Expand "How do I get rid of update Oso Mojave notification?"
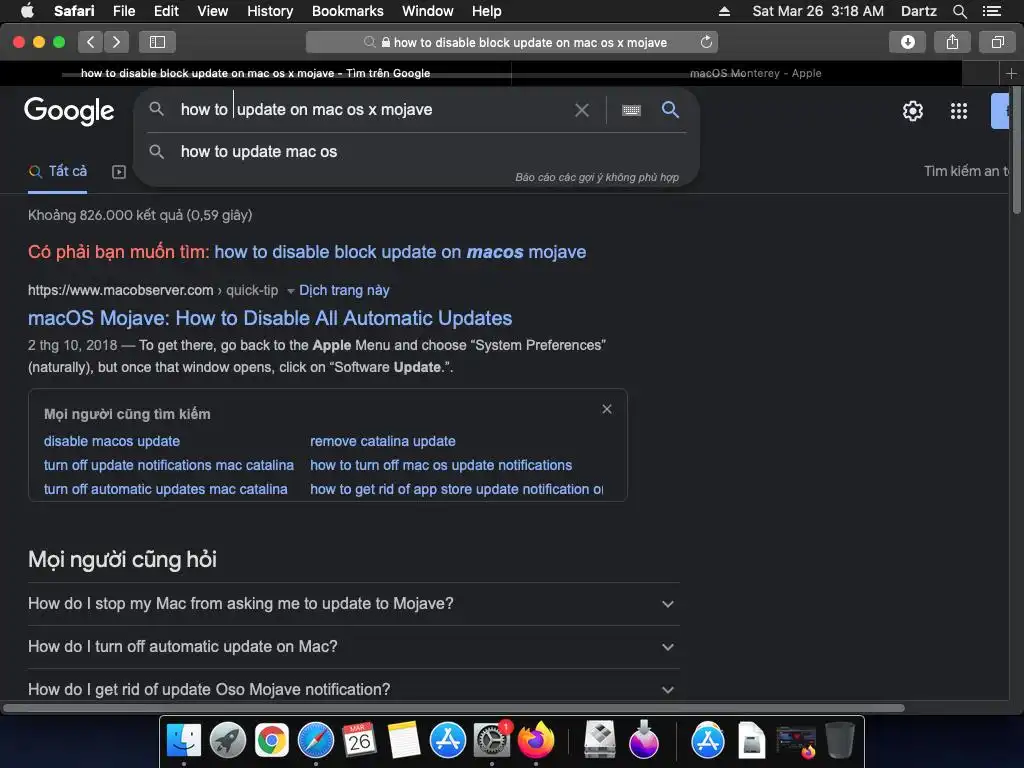 click(353, 690)
